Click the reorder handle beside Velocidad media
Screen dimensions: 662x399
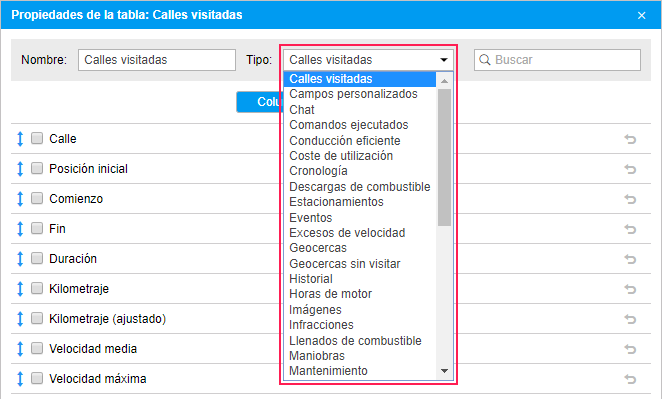(20, 349)
